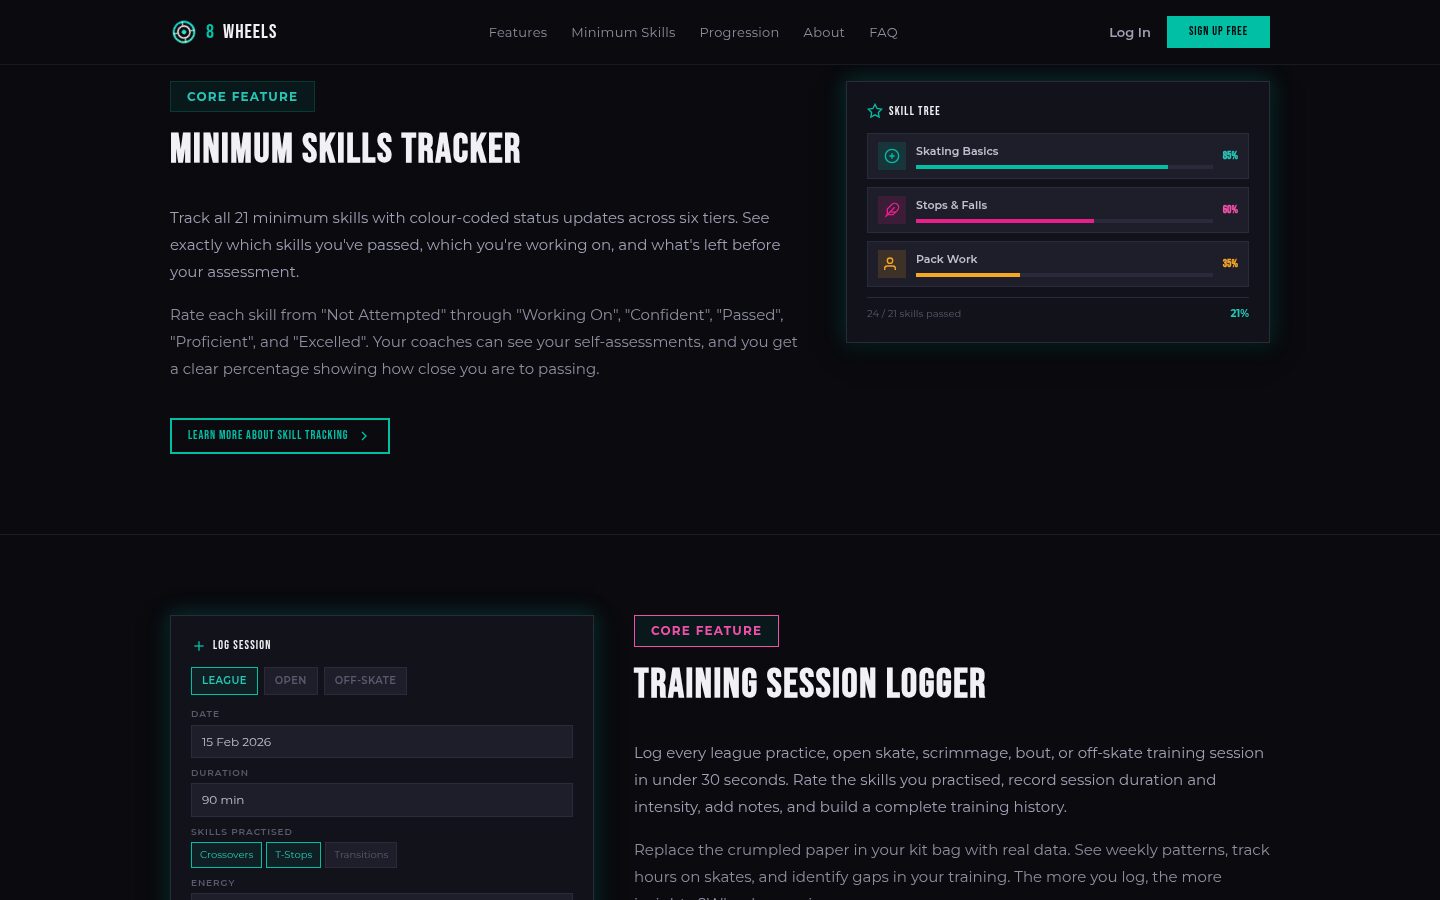Click the 85% value for Skating Basics

click(1230, 156)
